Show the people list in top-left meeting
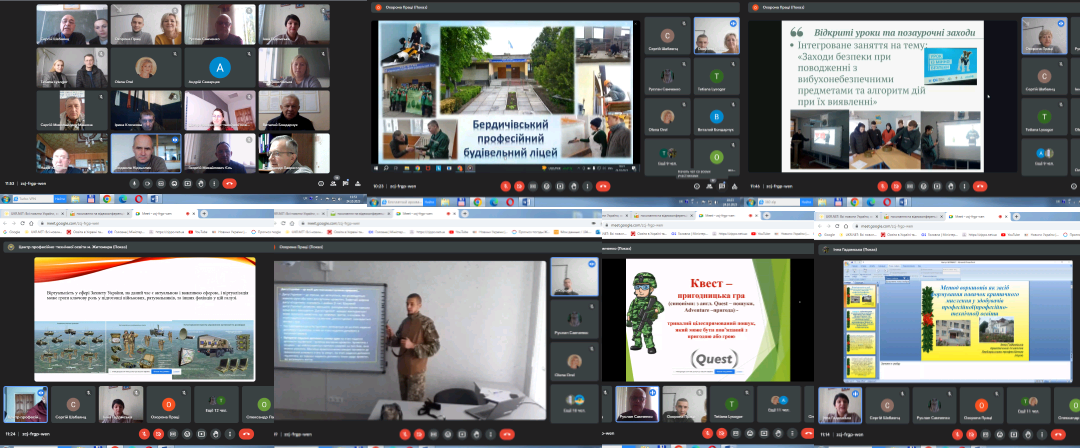 pyautogui.click(x=333, y=184)
